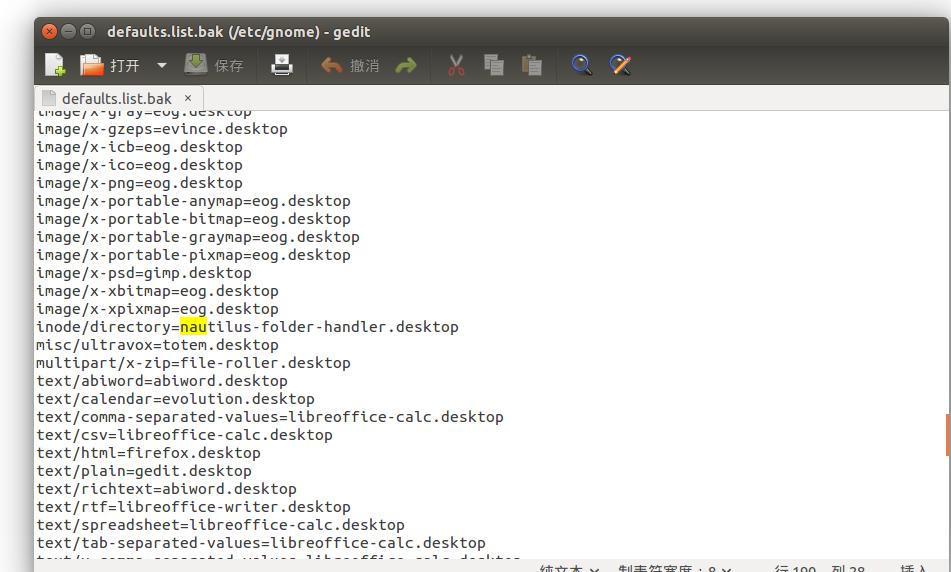Click line multipart/x-zip=file-roller.desktop
The image size is (951, 572).
(x=193, y=363)
